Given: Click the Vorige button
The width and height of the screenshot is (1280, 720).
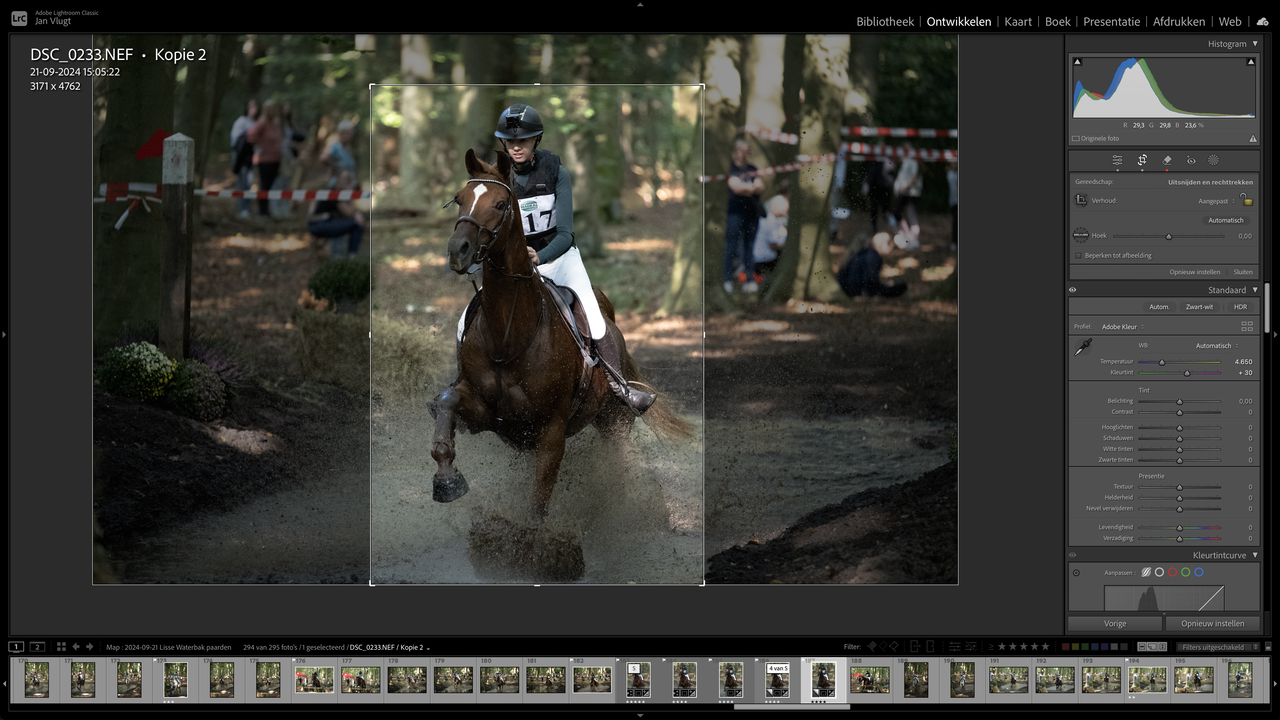Looking at the screenshot, I should coord(1115,623).
